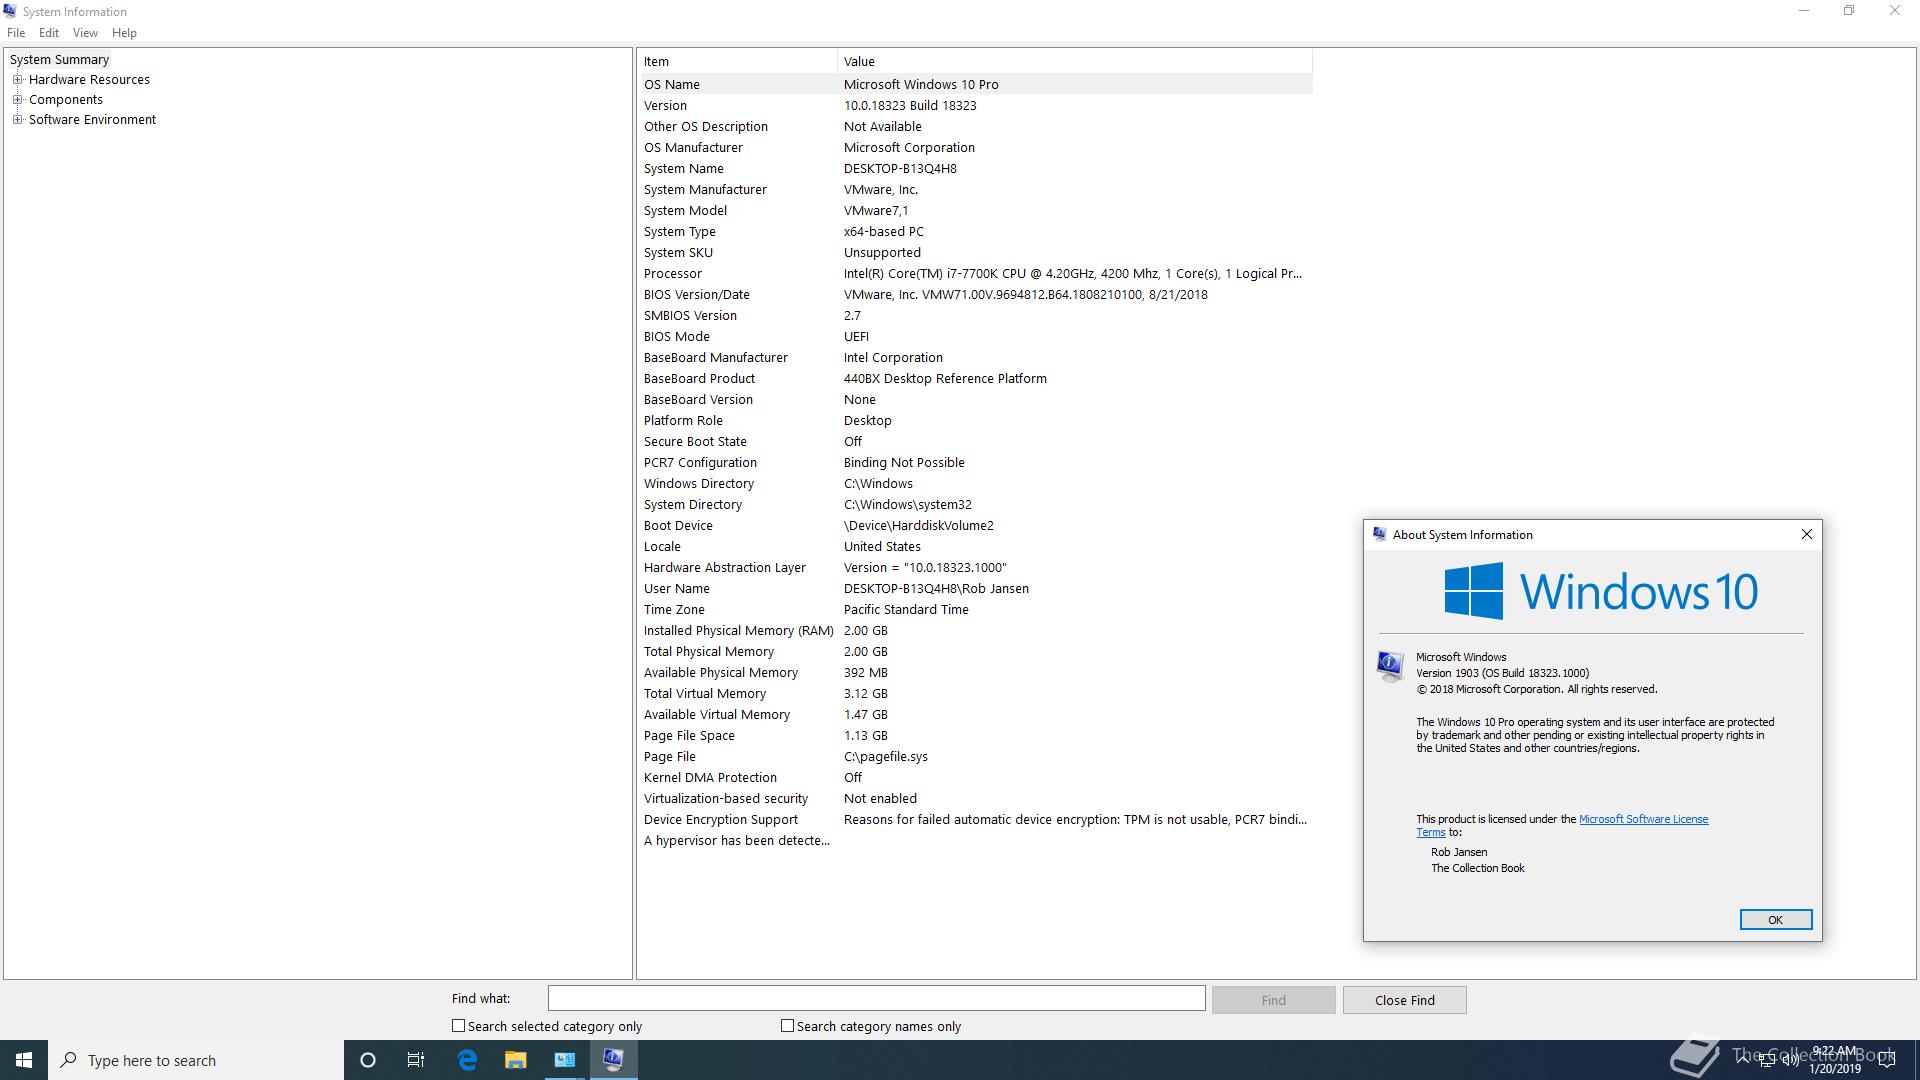Image resolution: width=1920 pixels, height=1080 pixels.
Task: Click the Type here to search box
Action: pyautogui.click(x=196, y=1060)
